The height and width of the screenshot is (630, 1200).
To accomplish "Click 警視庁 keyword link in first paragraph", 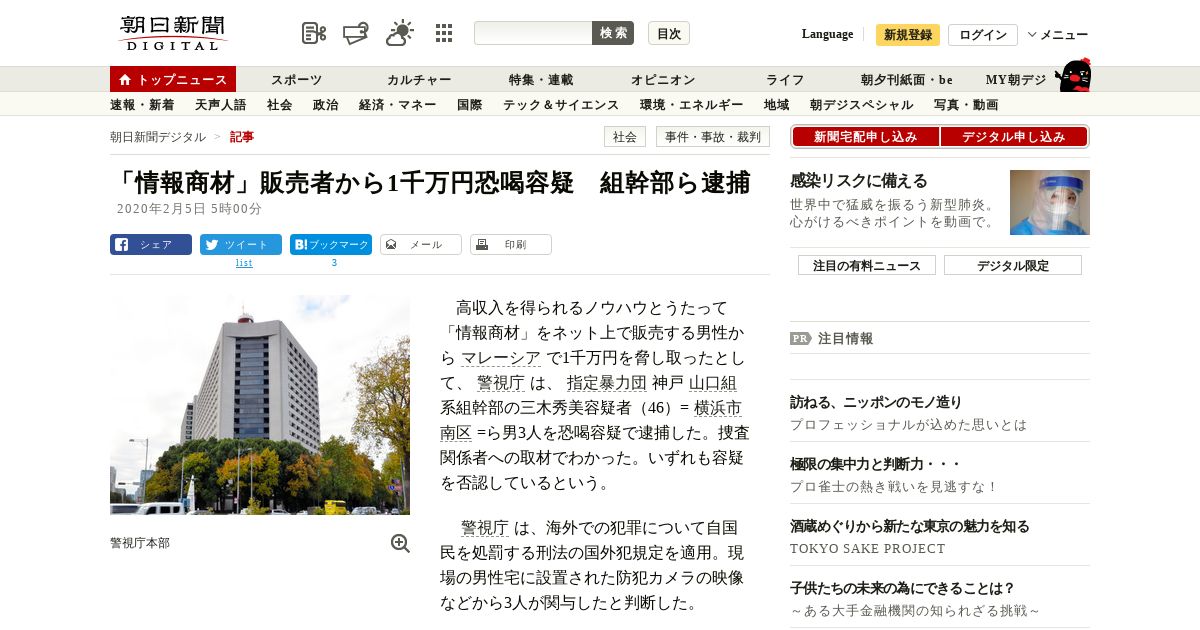I will pyautogui.click(x=501, y=383).
